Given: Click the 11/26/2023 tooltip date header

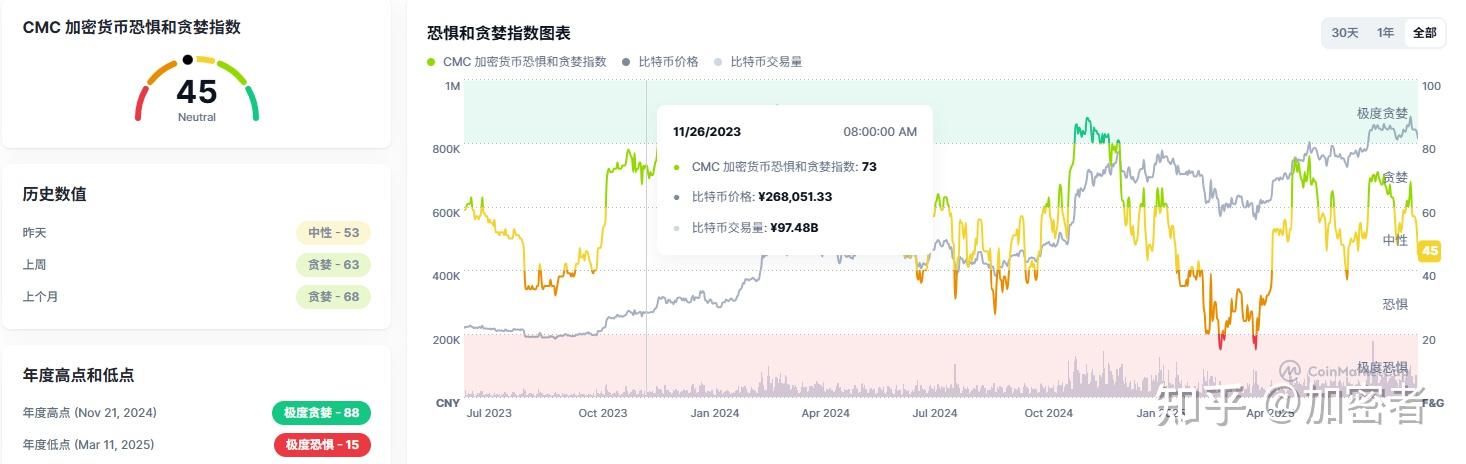Looking at the screenshot, I should pyautogui.click(x=707, y=132).
